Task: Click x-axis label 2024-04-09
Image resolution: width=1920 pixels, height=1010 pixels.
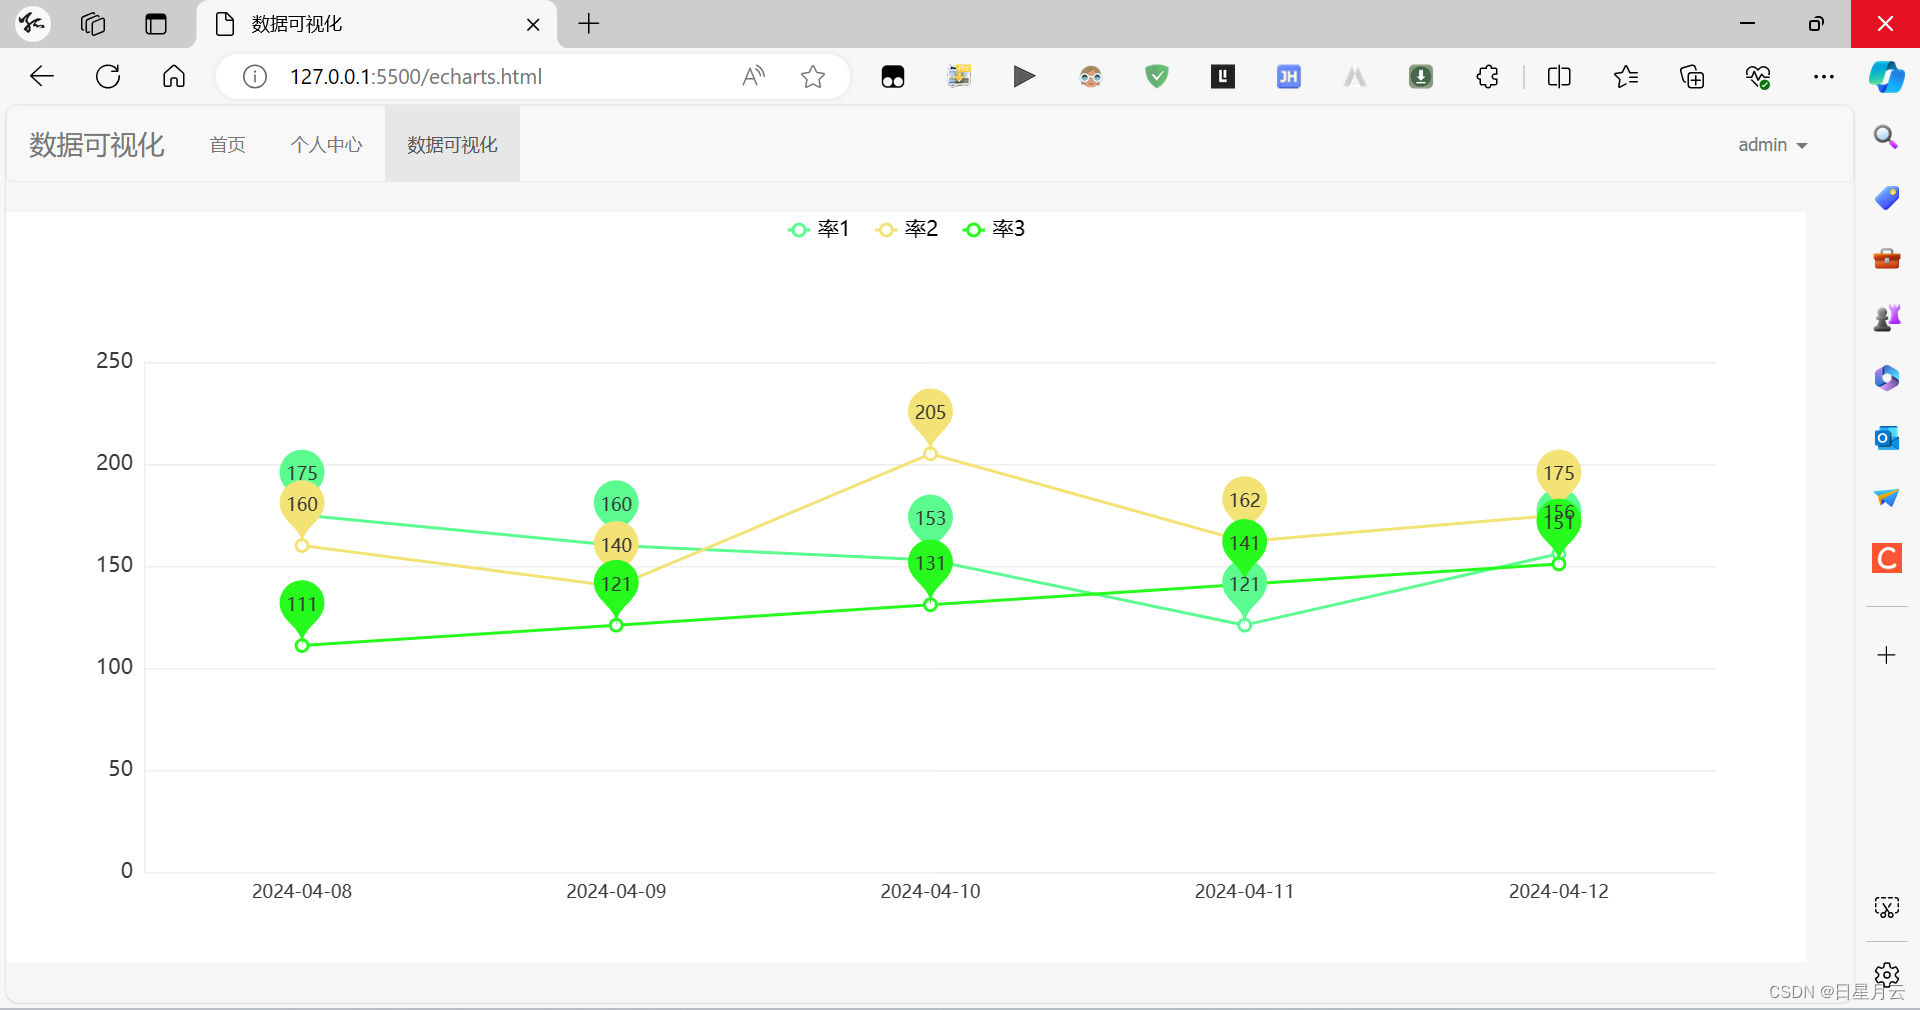Action: 616,891
